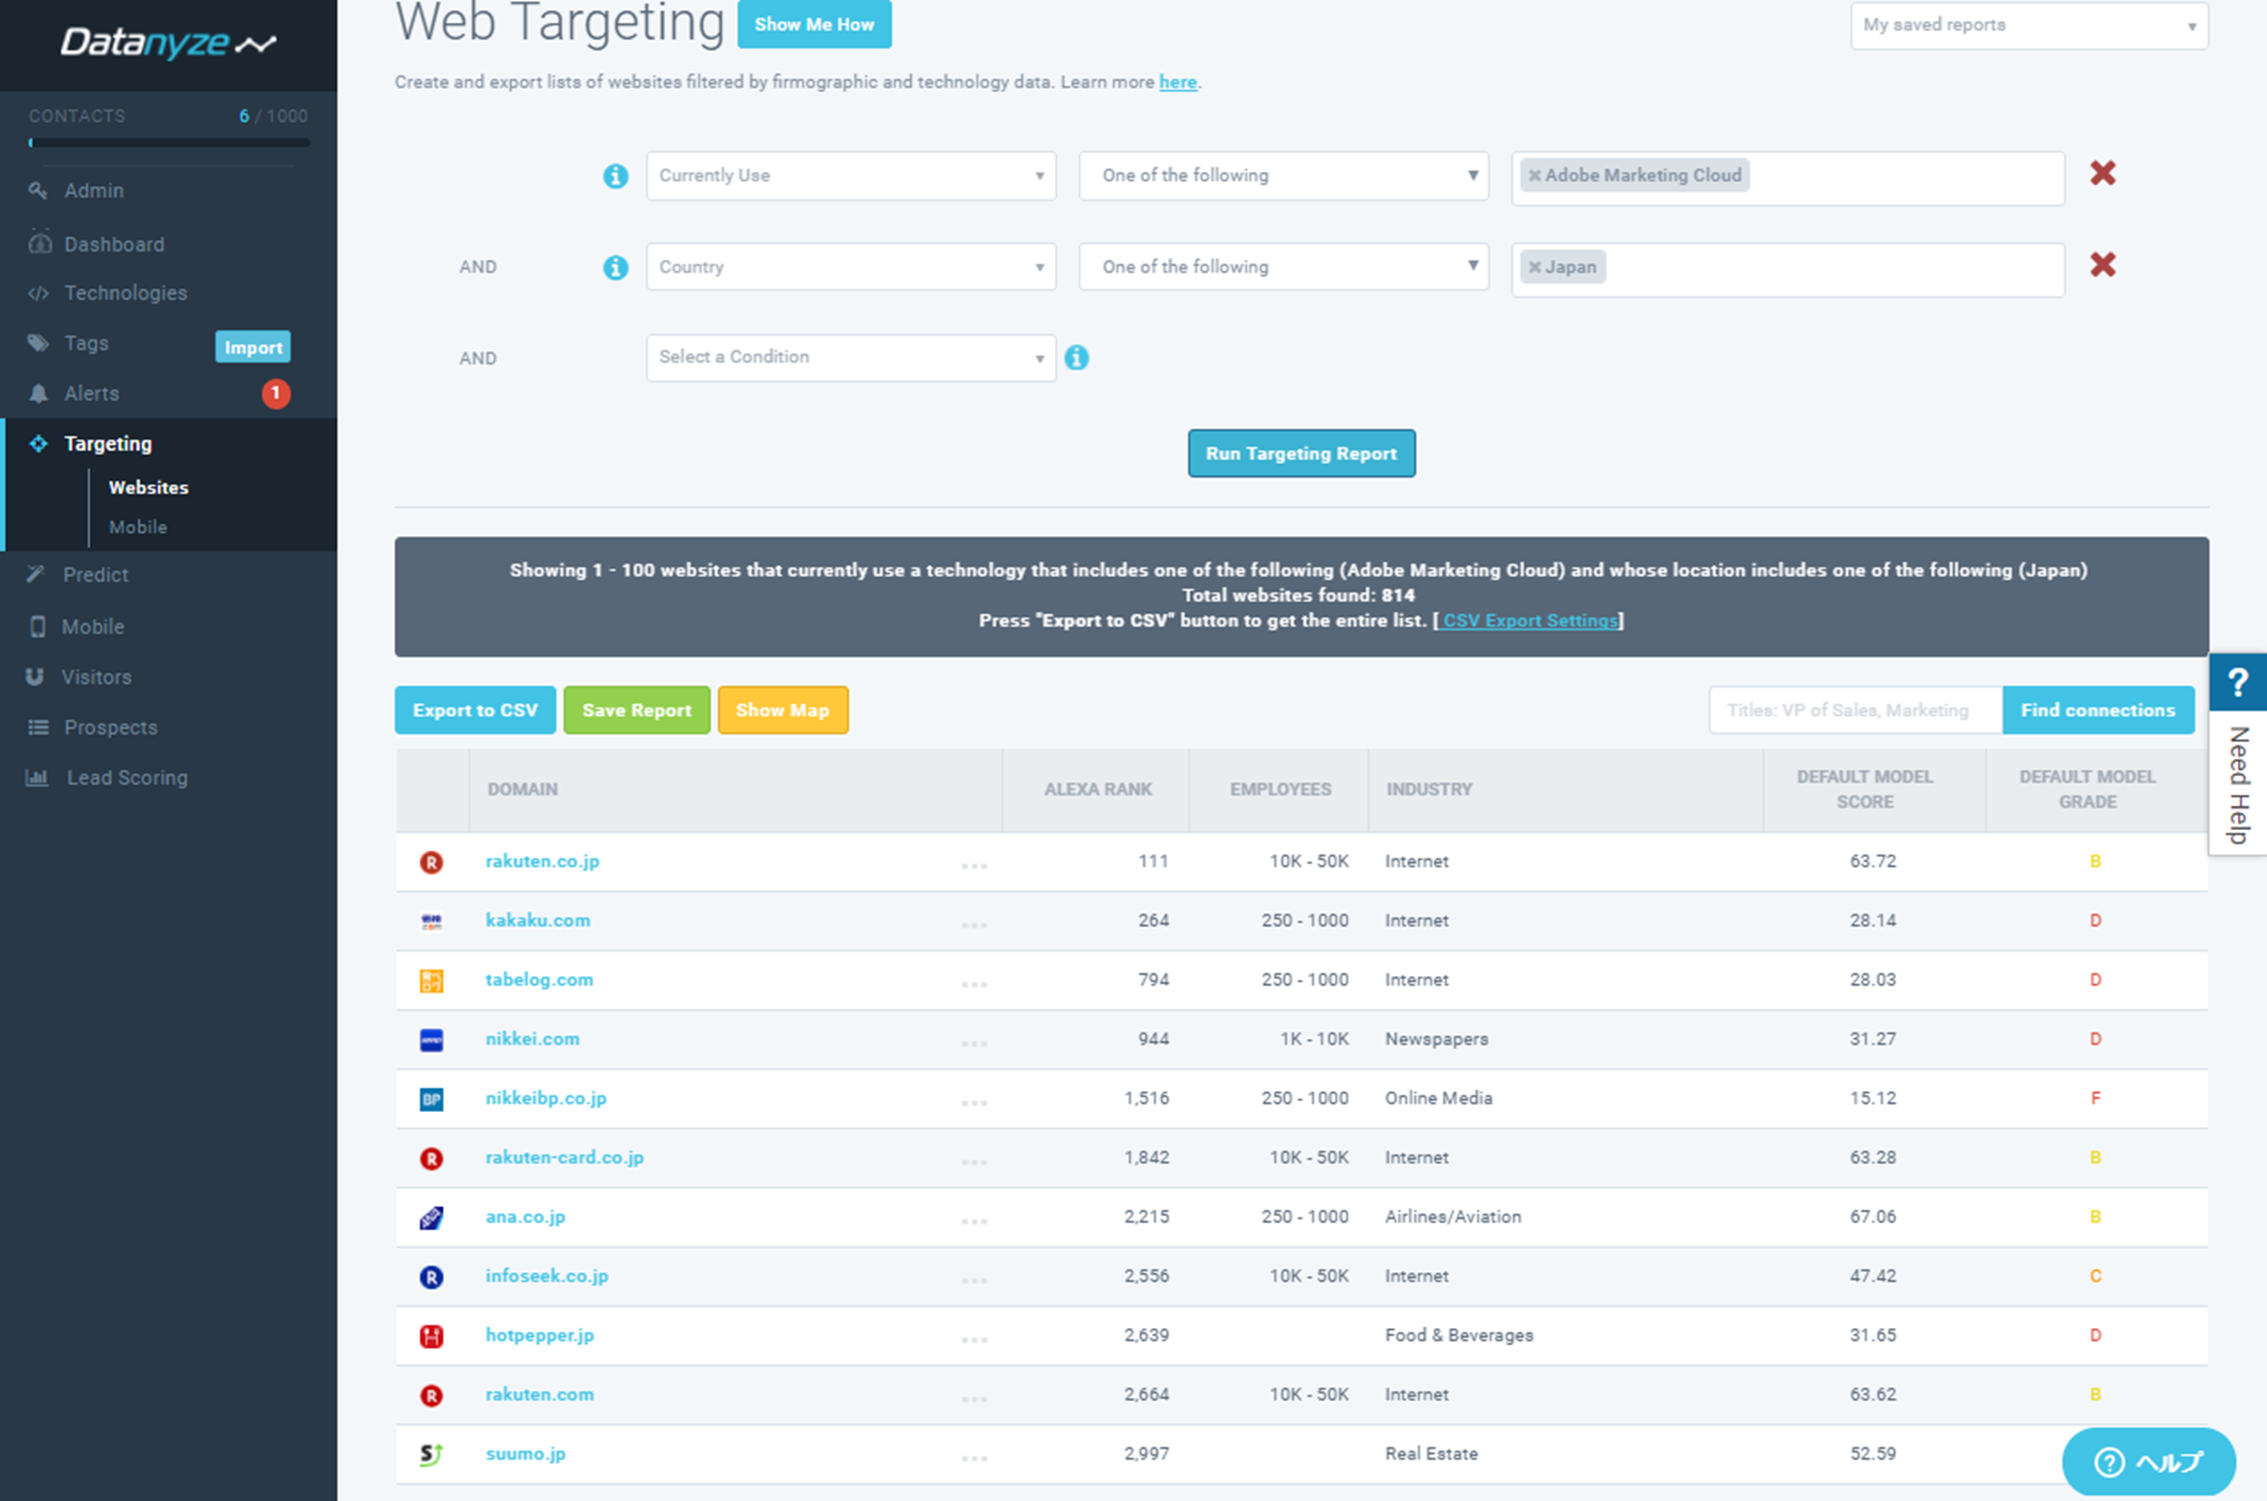Expand Currently Use dropdown
The image size is (2267, 1501).
[x=851, y=176]
